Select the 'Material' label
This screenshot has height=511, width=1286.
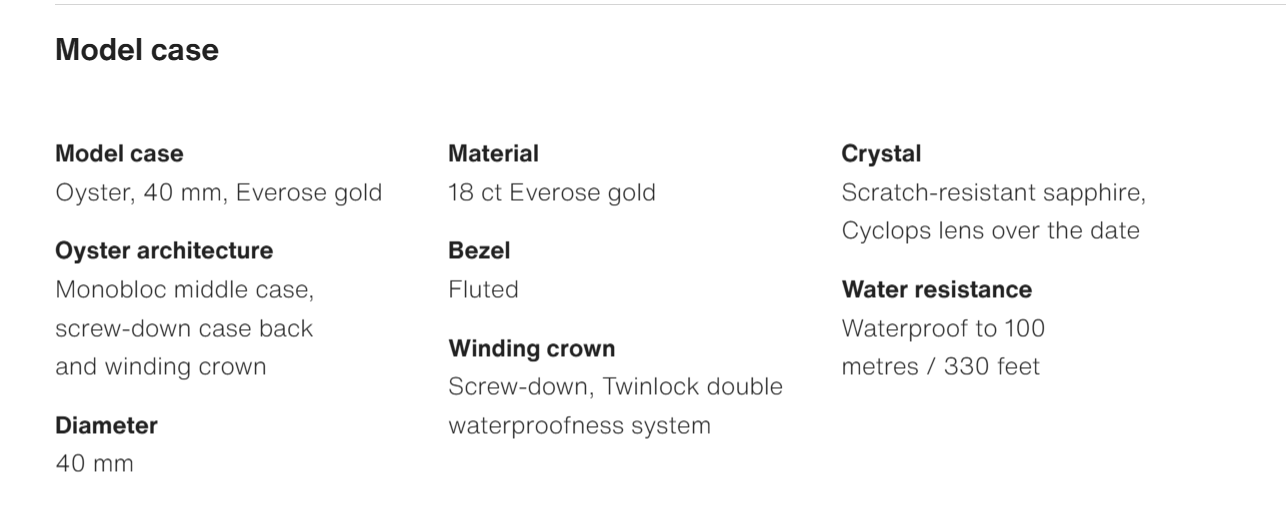point(493,154)
